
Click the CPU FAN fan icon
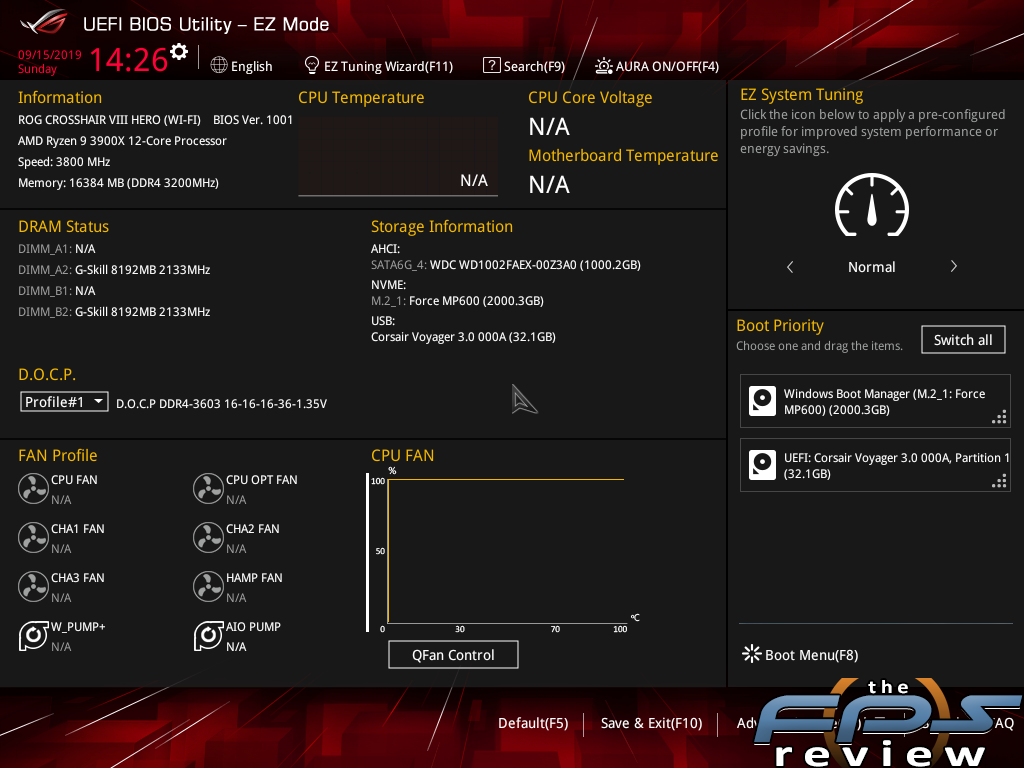coord(33,488)
